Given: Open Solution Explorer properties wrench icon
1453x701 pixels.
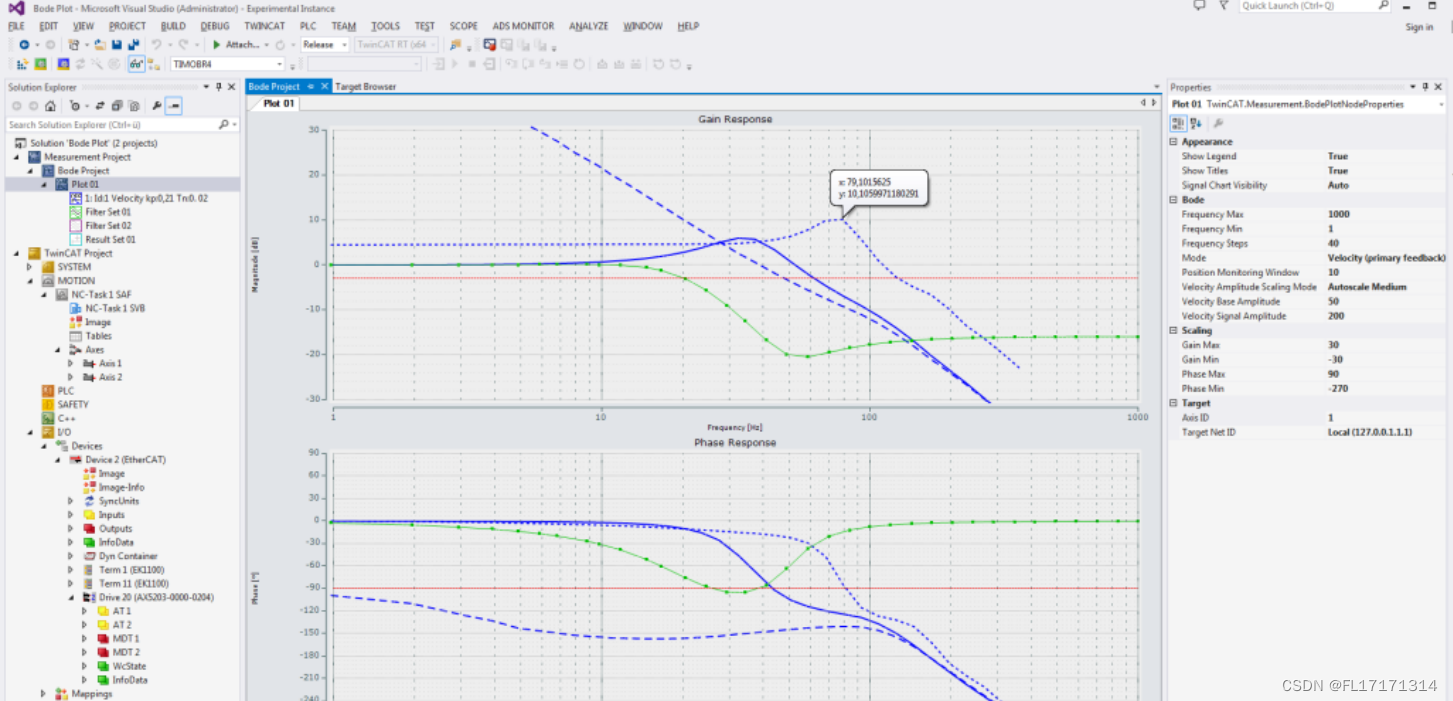Looking at the screenshot, I should [x=157, y=106].
